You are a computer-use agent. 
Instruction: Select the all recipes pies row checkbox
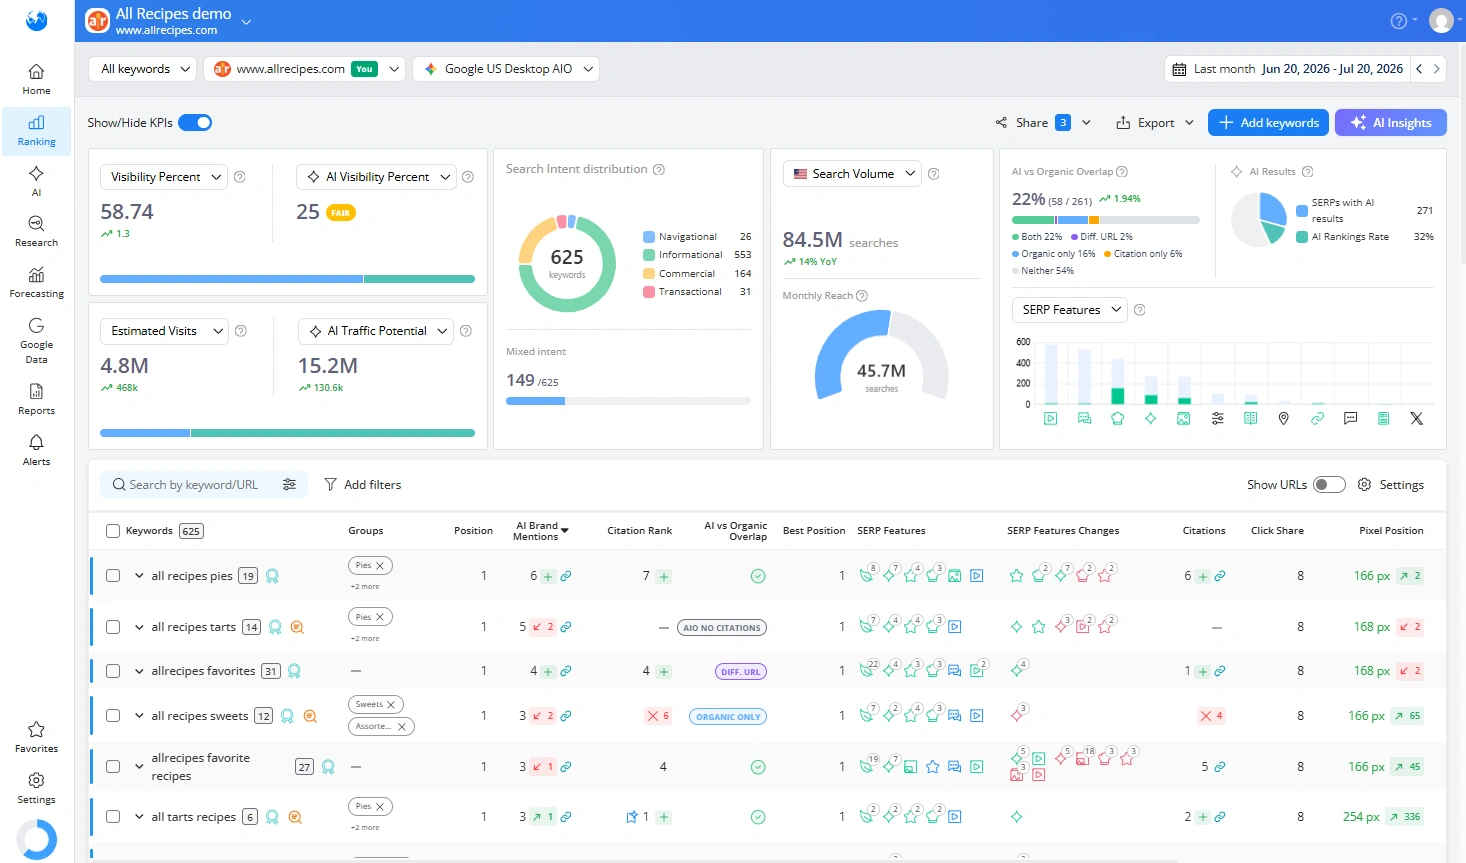coord(113,576)
